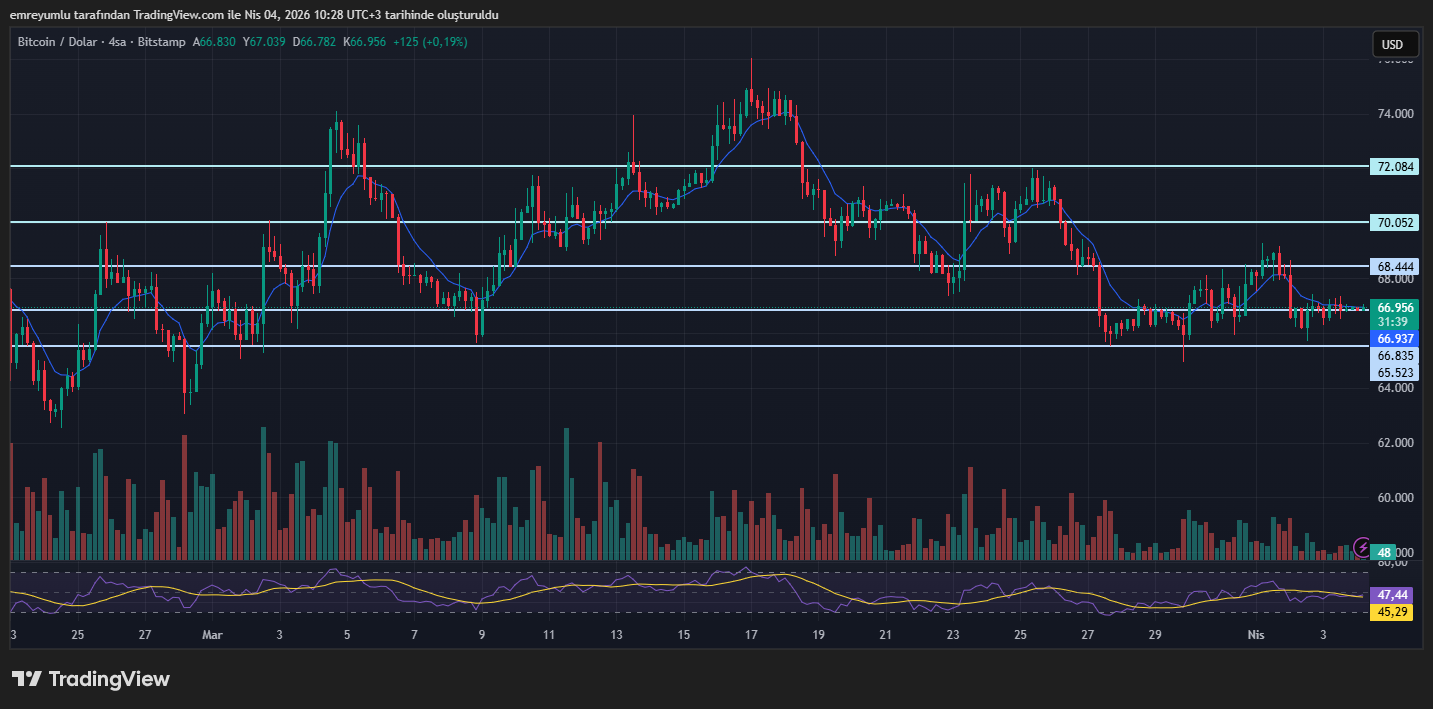1433x709 pixels.
Task: Toggle the USD currency button
Action: tap(1394, 44)
